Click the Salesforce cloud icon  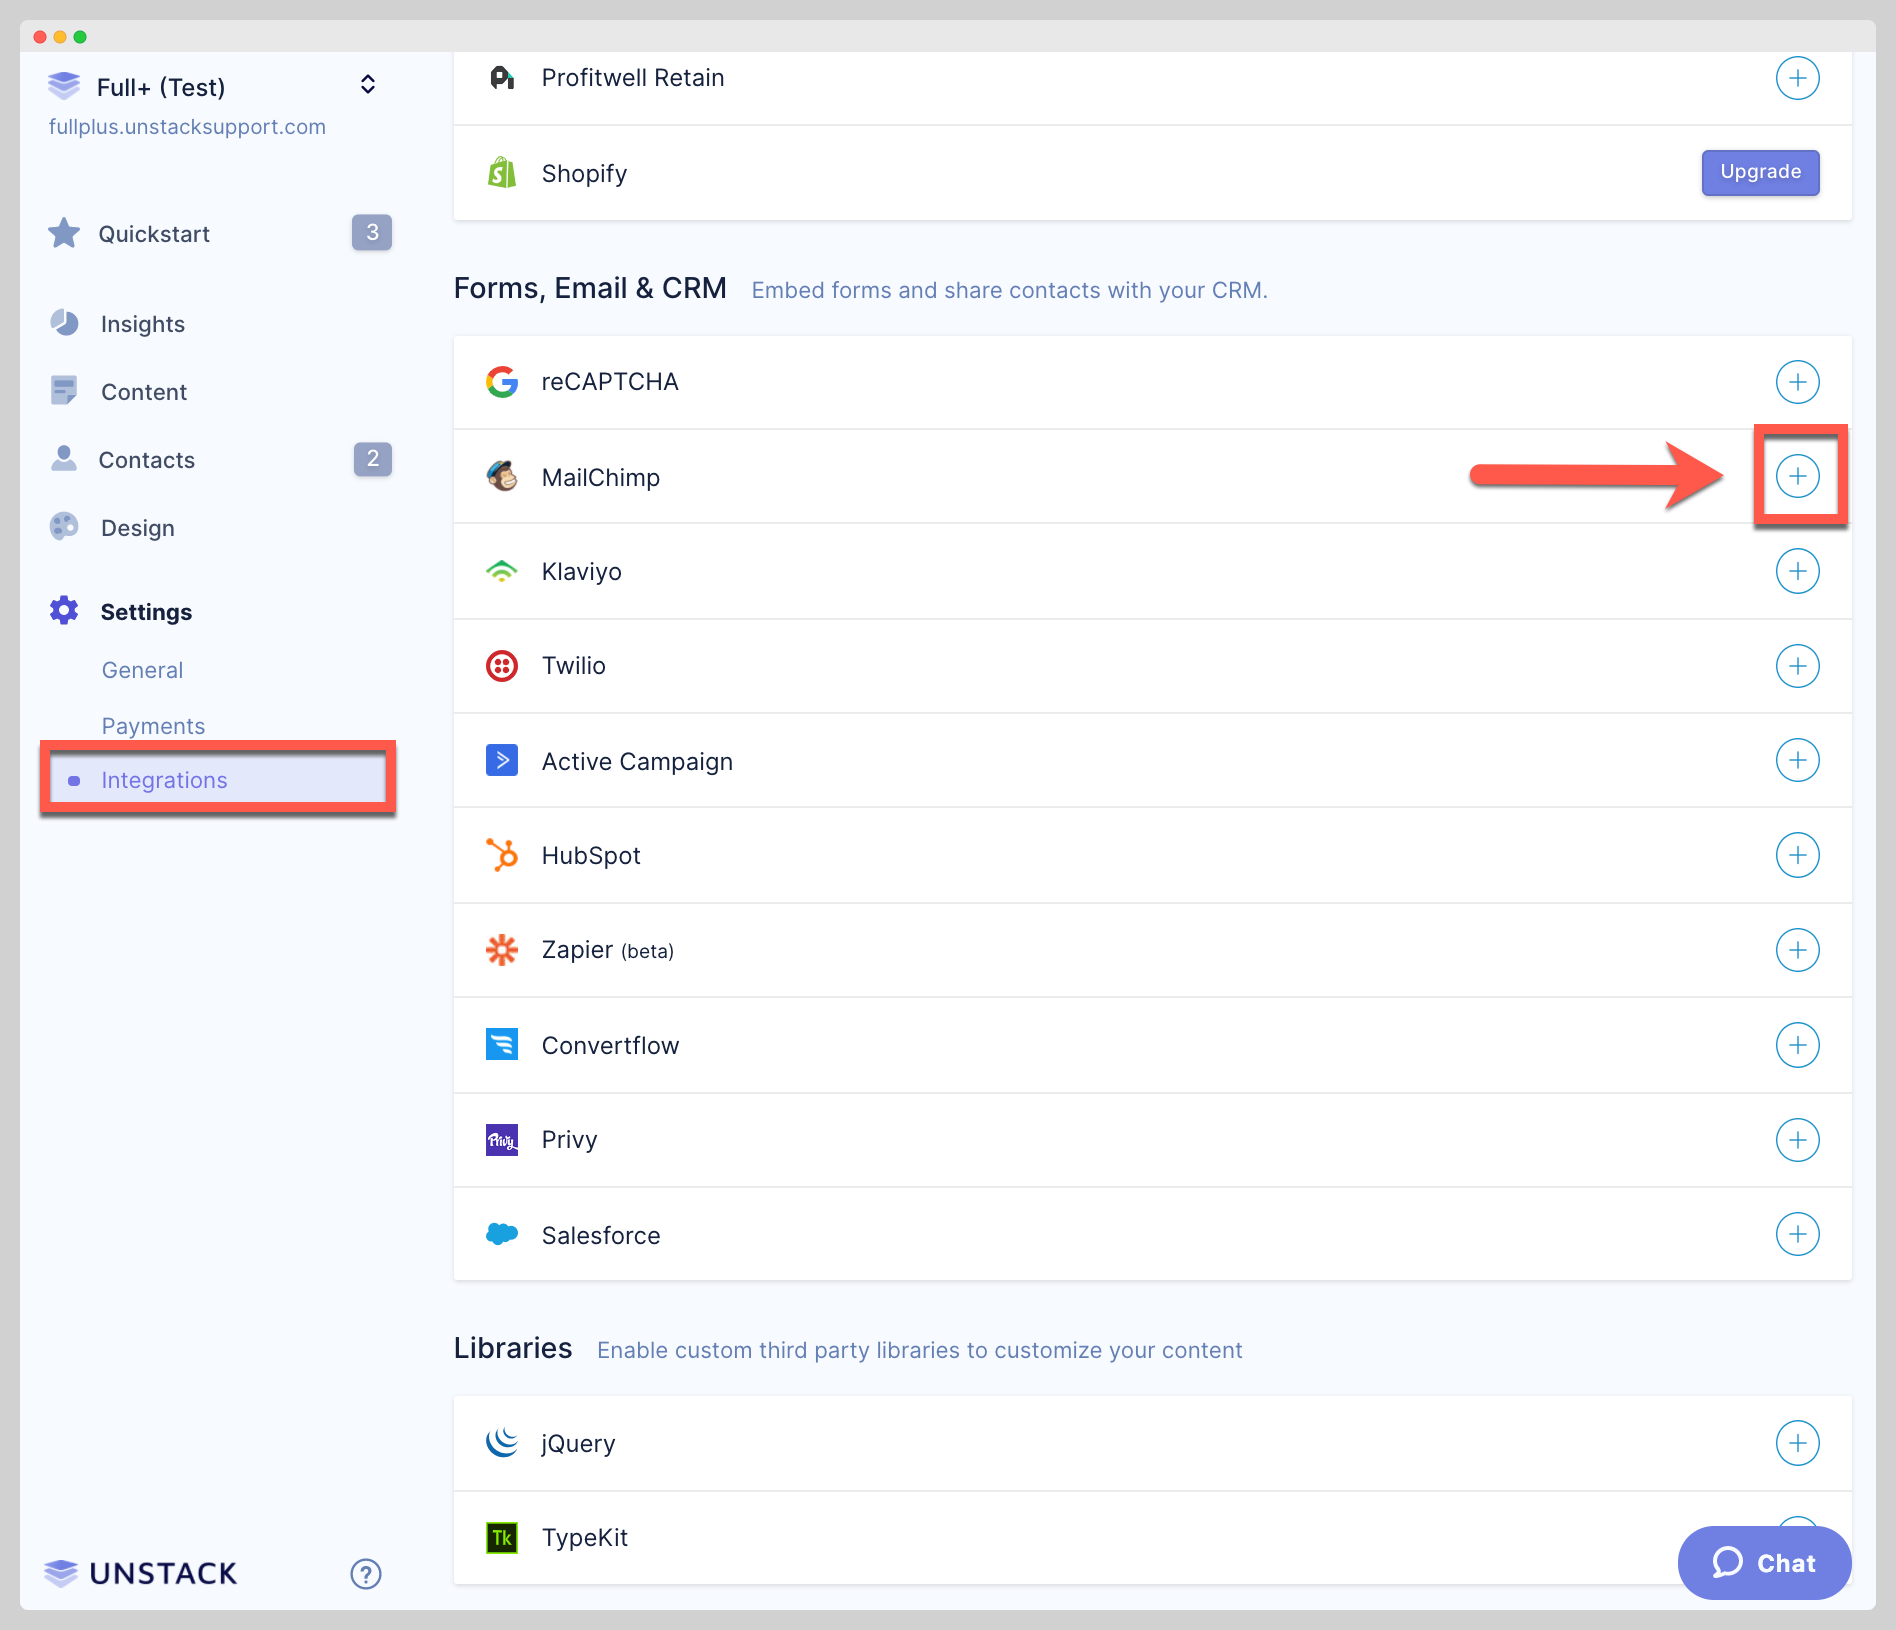click(x=501, y=1234)
